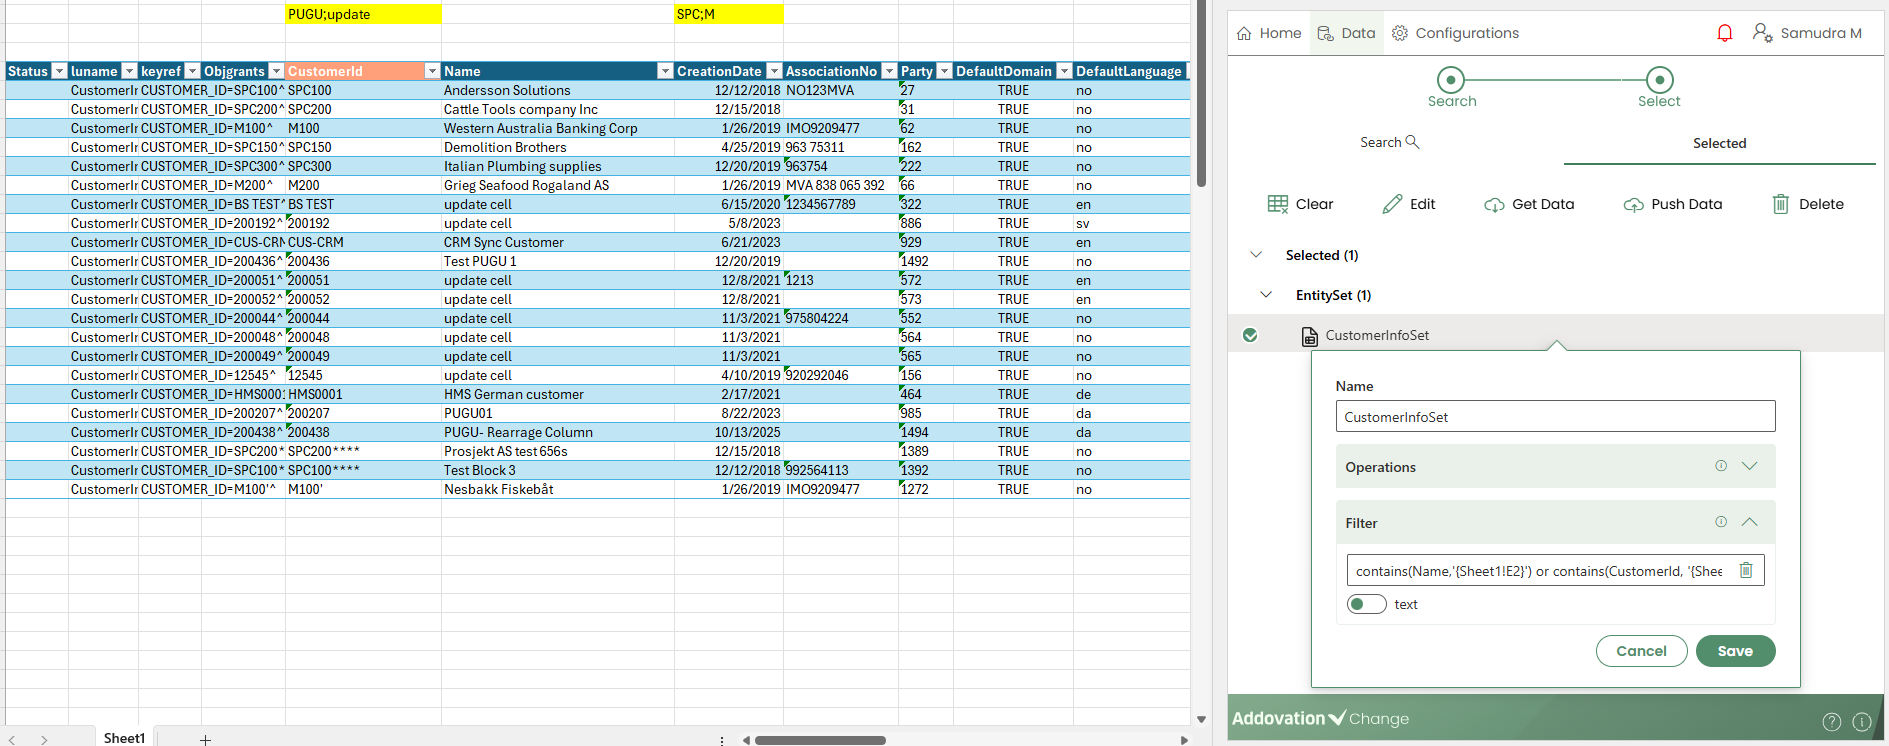The width and height of the screenshot is (1889, 746).
Task: Expand the Operations section
Action: coord(1749,466)
